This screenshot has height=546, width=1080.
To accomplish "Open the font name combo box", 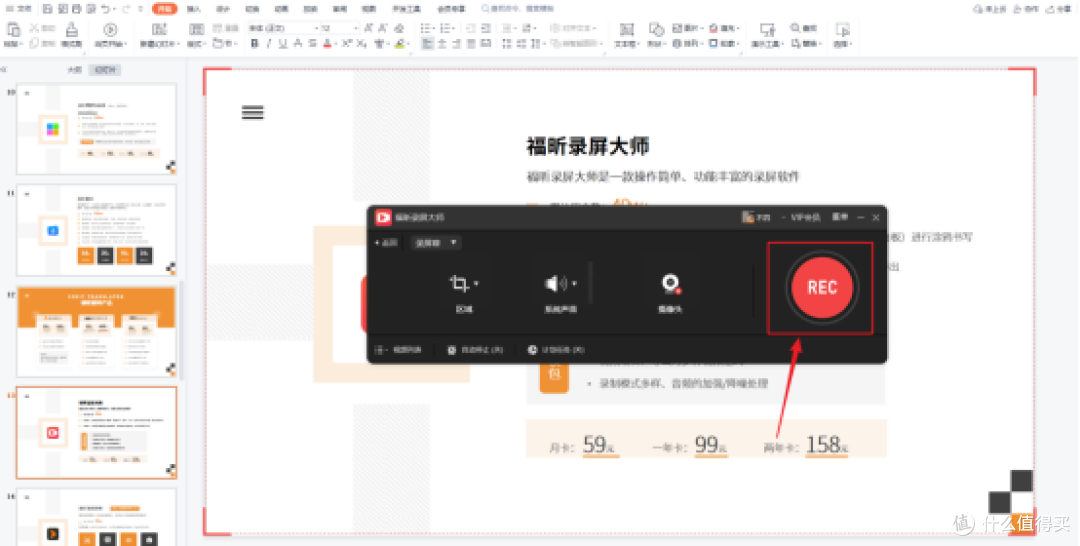I will pyautogui.click(x=283, y=28).
